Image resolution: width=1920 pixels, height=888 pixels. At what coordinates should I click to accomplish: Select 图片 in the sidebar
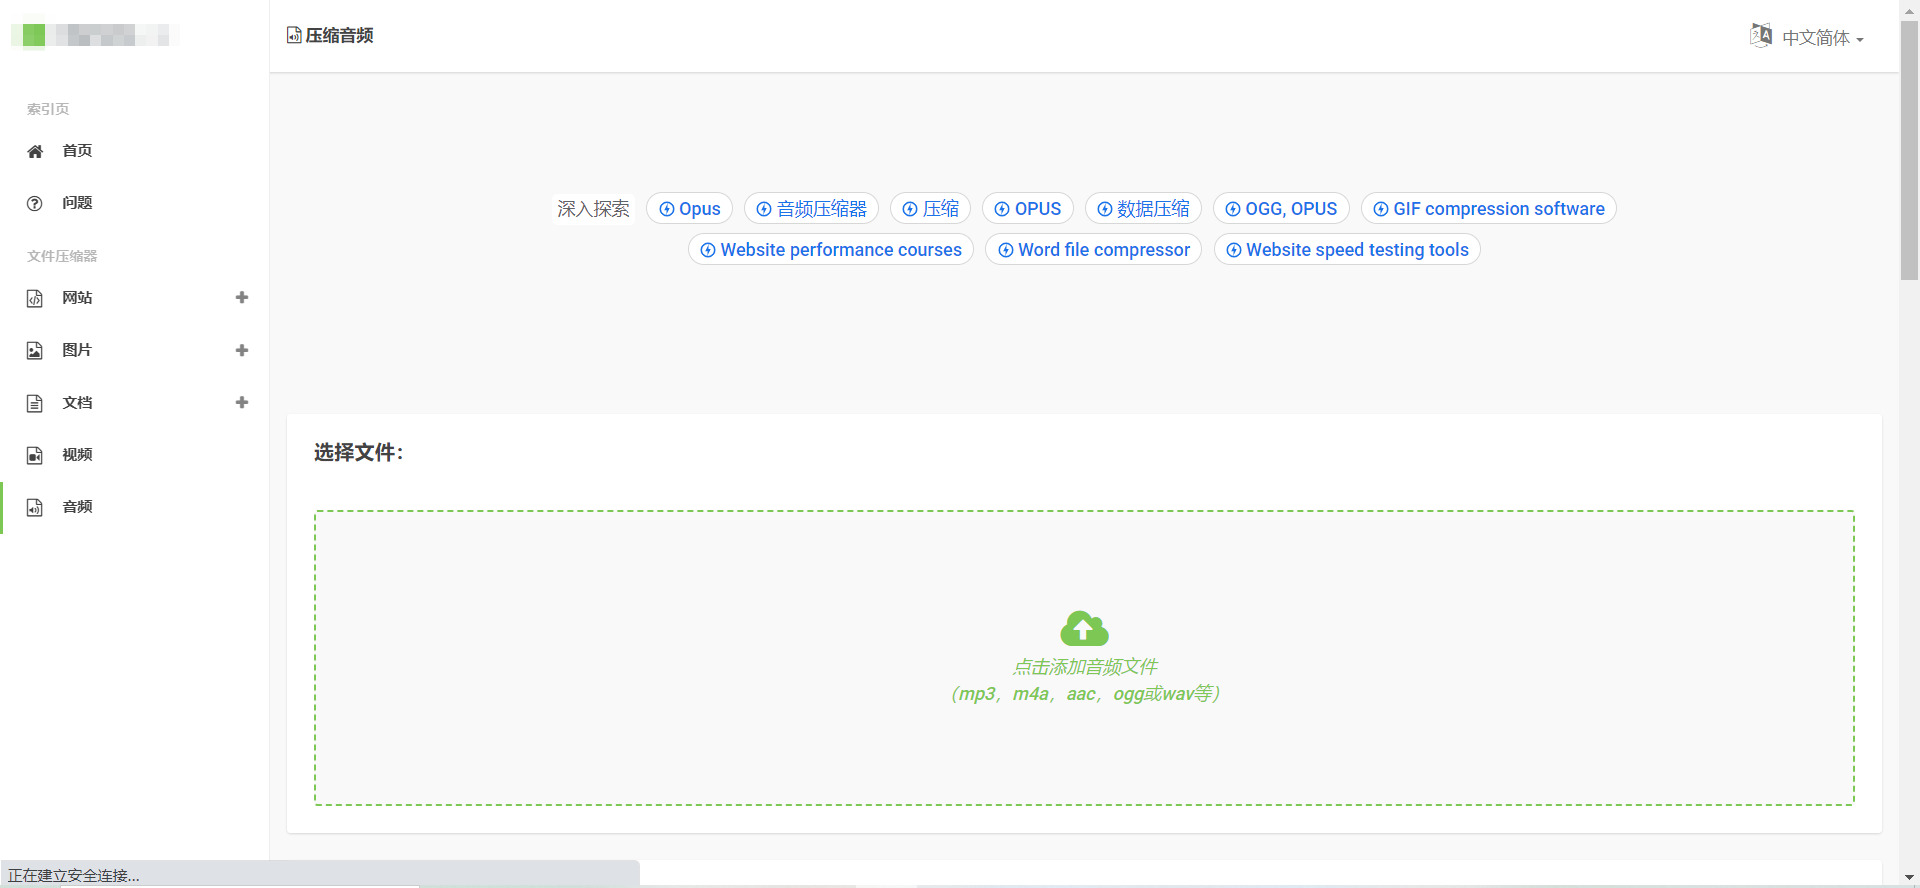tap(77, 350)
